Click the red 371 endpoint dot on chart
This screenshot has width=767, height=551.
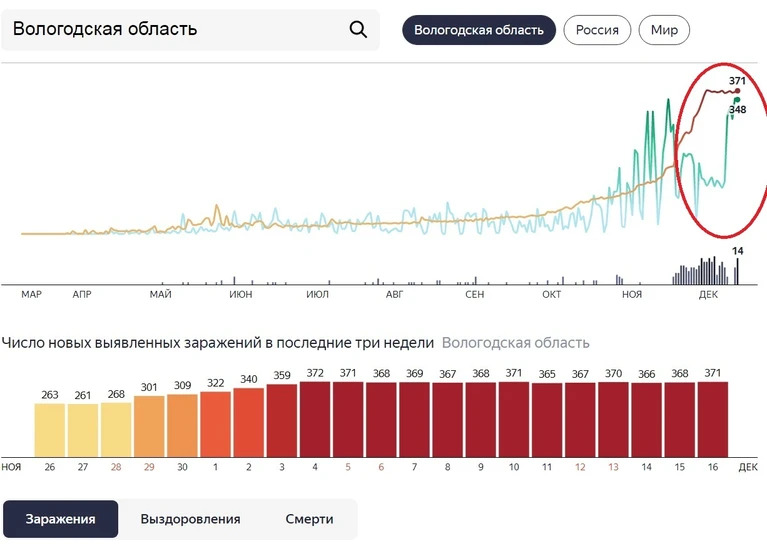(x=738, y=91)
